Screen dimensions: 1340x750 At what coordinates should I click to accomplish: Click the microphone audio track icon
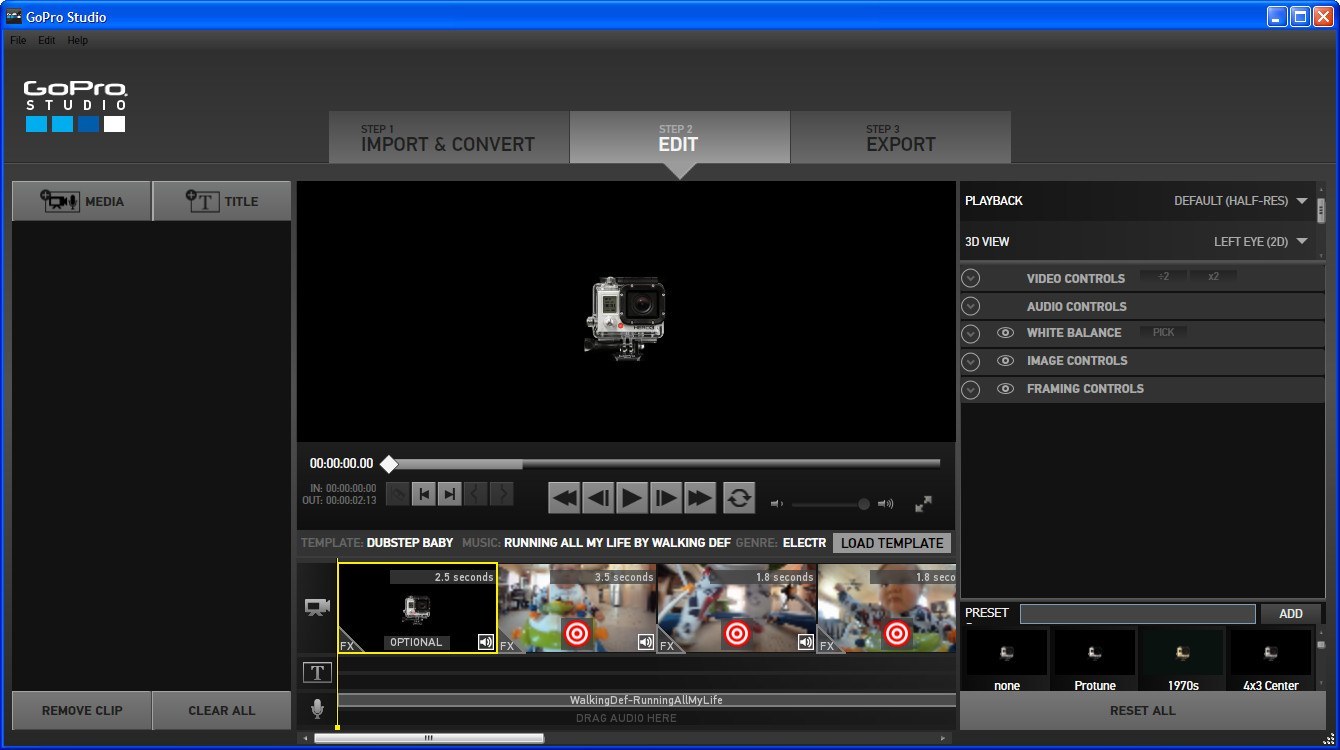pos(317,709)
